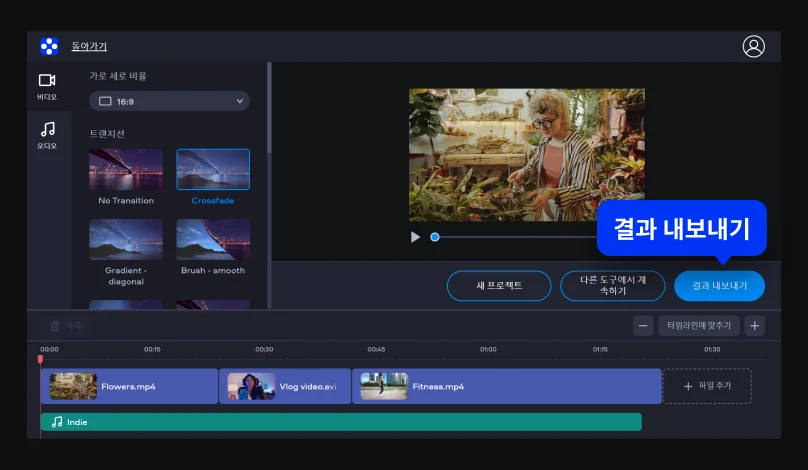Select the Crossfade transition thumbnail

pos(213,170)
